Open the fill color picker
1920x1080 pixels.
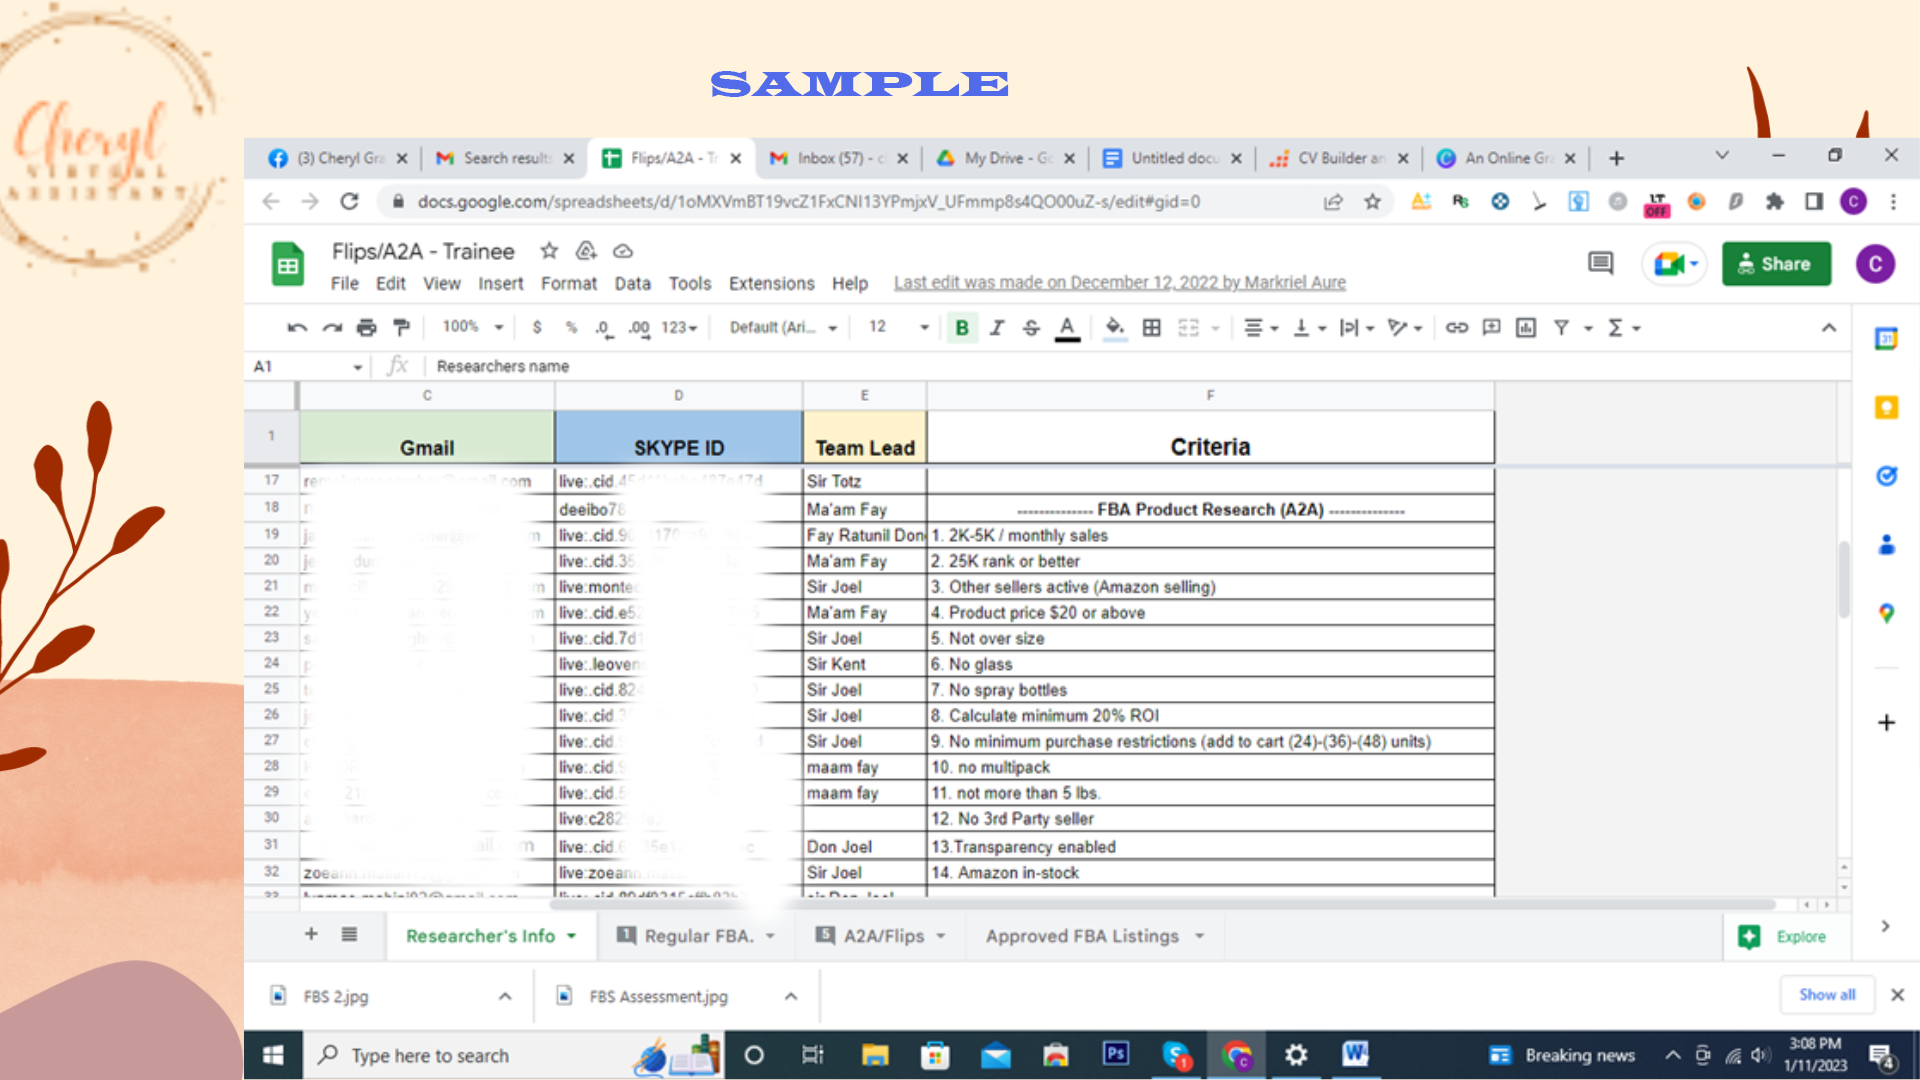pyautogui.click(x=1115, y=327)
